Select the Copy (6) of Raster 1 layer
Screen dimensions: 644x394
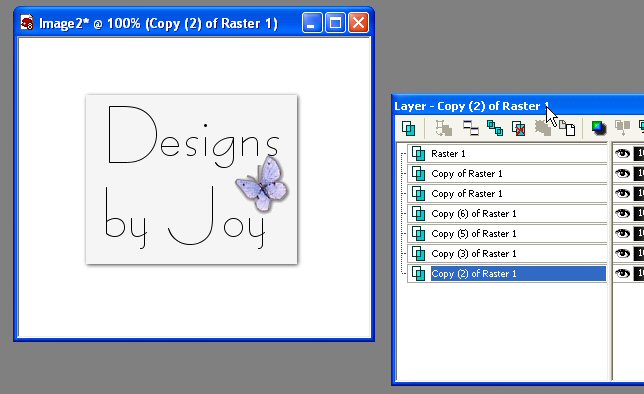click(507, 213)
